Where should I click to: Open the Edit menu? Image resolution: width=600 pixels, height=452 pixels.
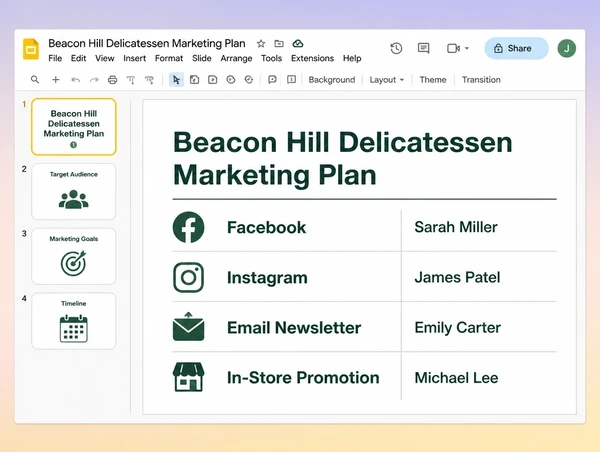coord(78,58)
